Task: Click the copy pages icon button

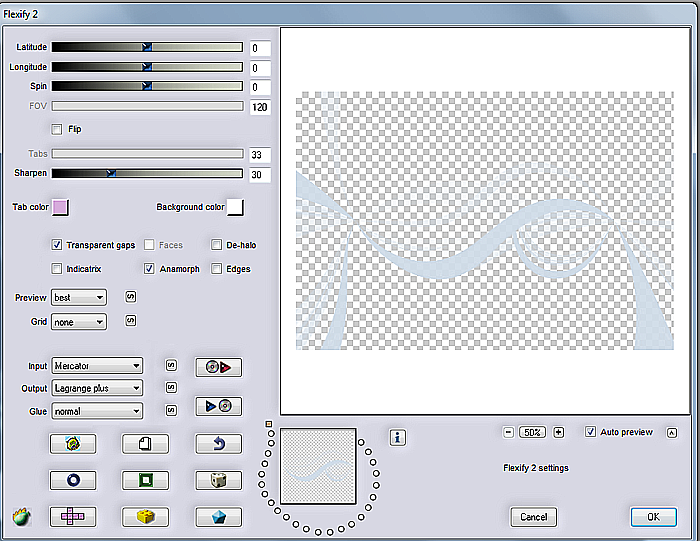Action: (x=146, y=444)
